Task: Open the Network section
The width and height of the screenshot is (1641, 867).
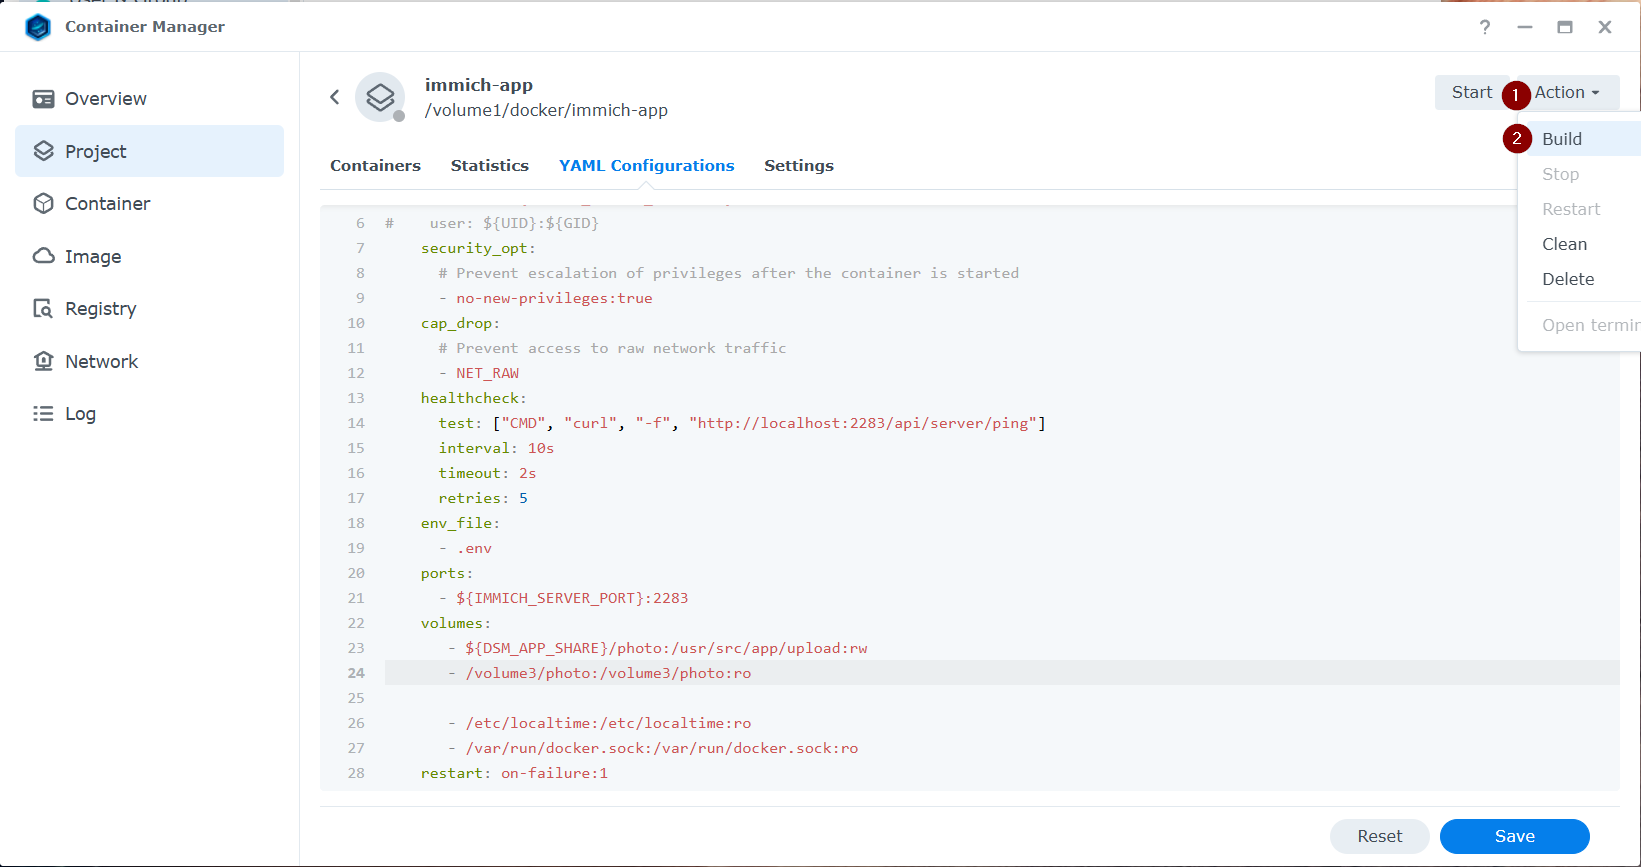Action: 150,361
